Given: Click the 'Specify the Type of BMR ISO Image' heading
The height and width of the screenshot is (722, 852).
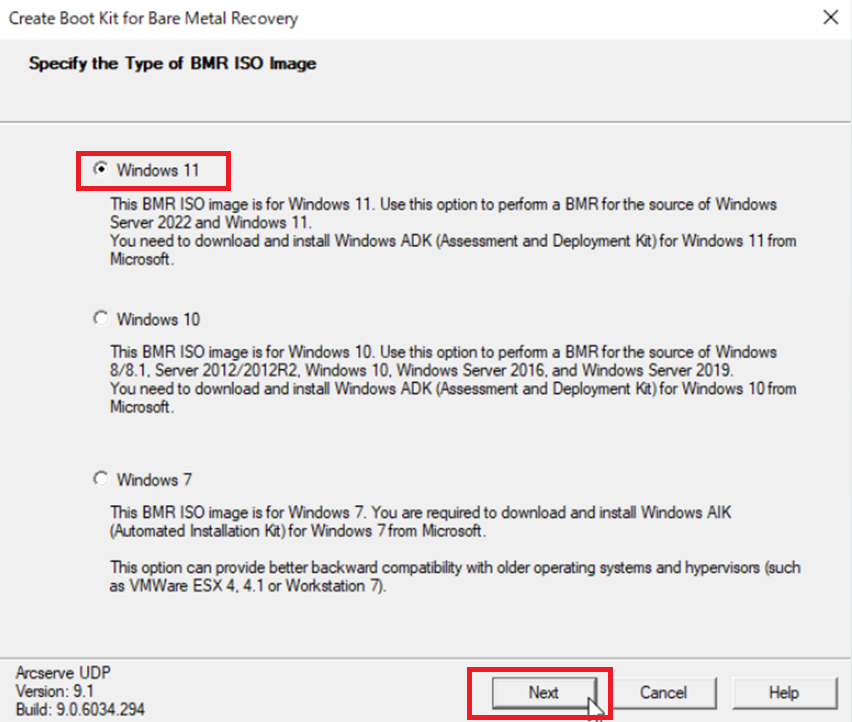Looking at the screenshot, I should [172, 64].
